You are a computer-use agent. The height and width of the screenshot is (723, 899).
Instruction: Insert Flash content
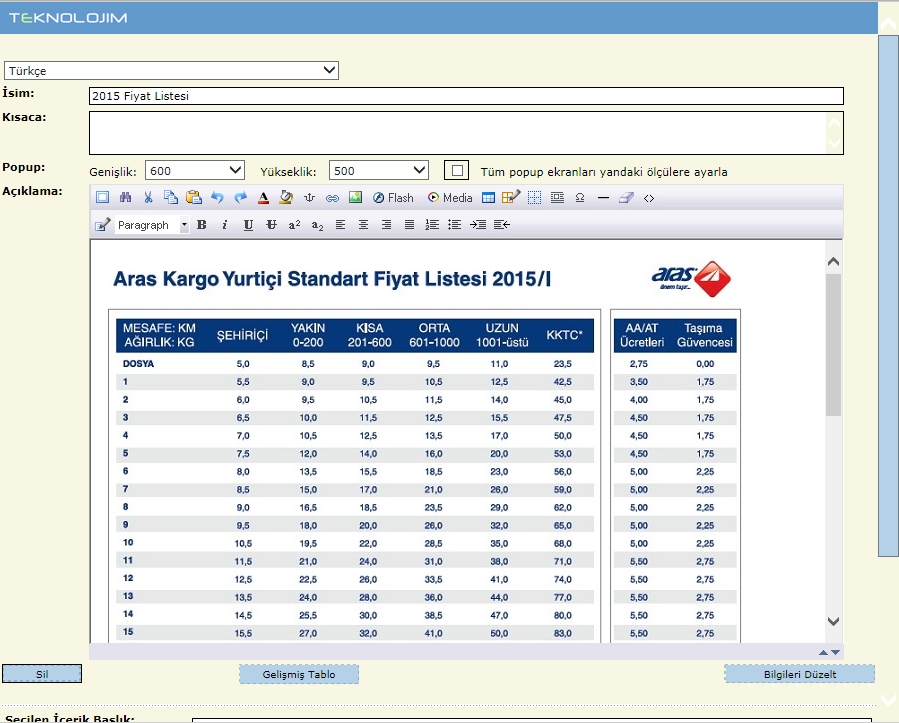393,198
